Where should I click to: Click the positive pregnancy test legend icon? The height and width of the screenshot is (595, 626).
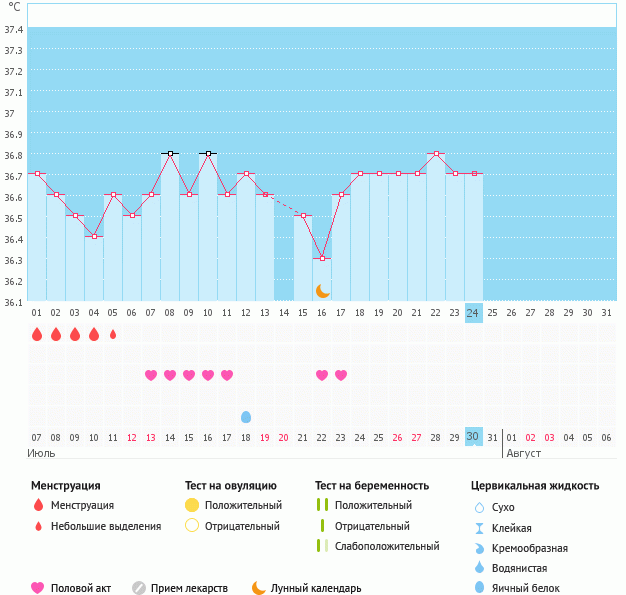coord(322,505)
